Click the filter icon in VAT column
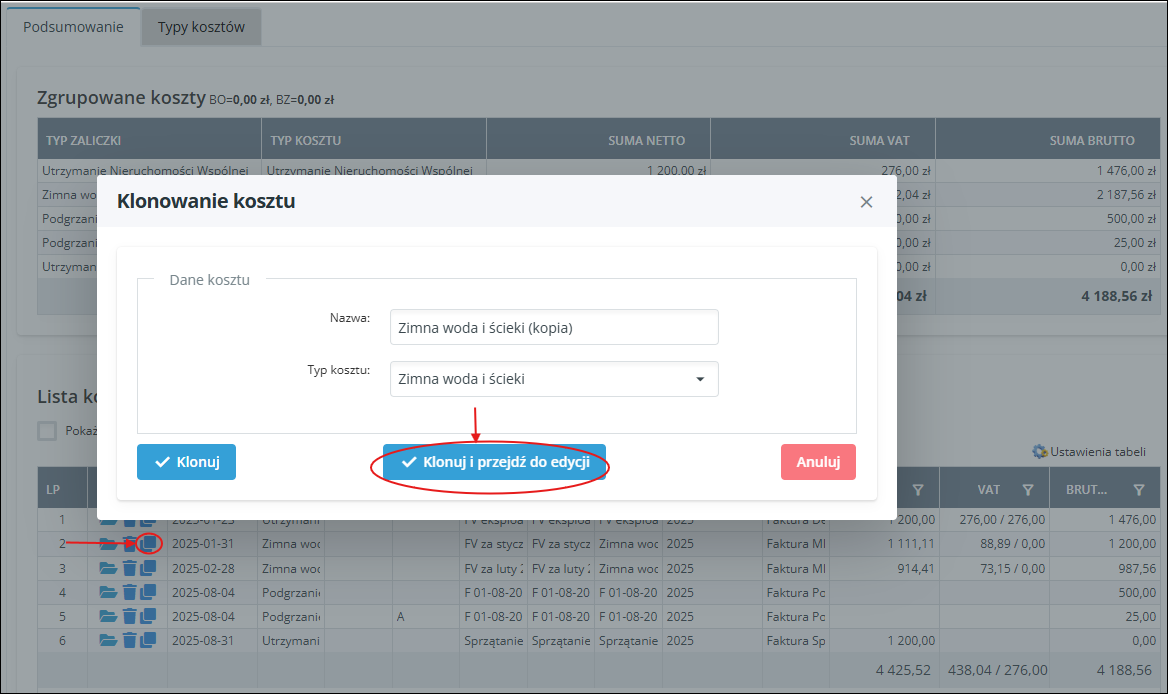1168x694 pixels. pyautogui.click(x=1027, y=489)
